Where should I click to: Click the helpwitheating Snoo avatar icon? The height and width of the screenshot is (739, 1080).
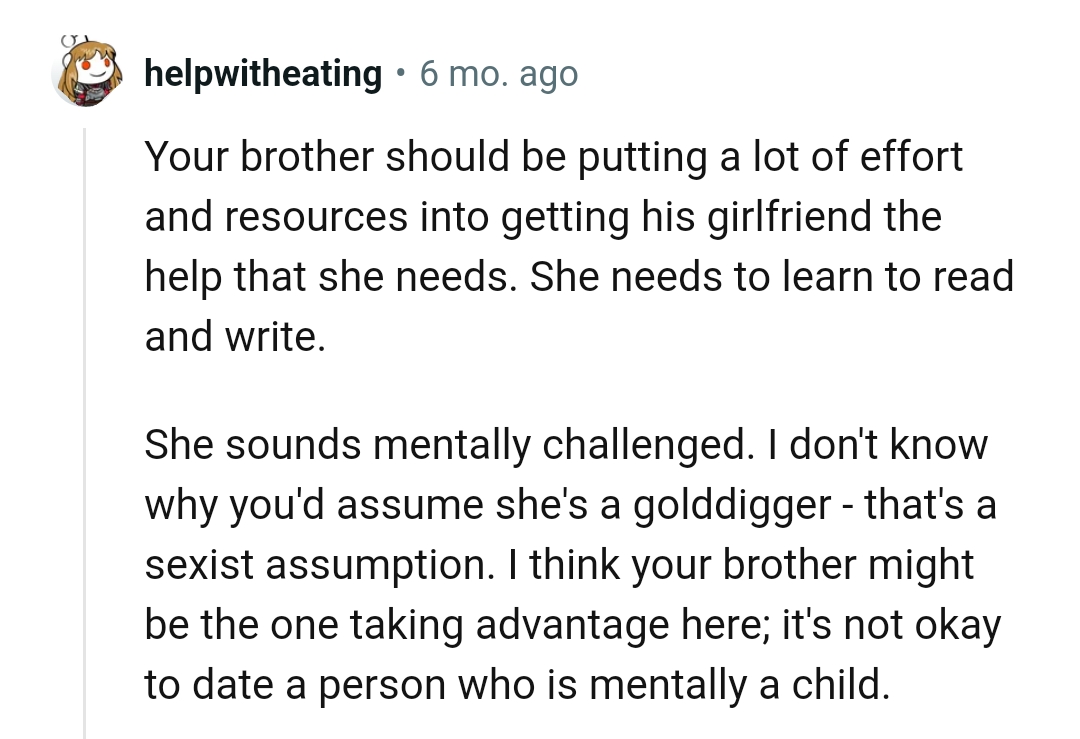88,73
